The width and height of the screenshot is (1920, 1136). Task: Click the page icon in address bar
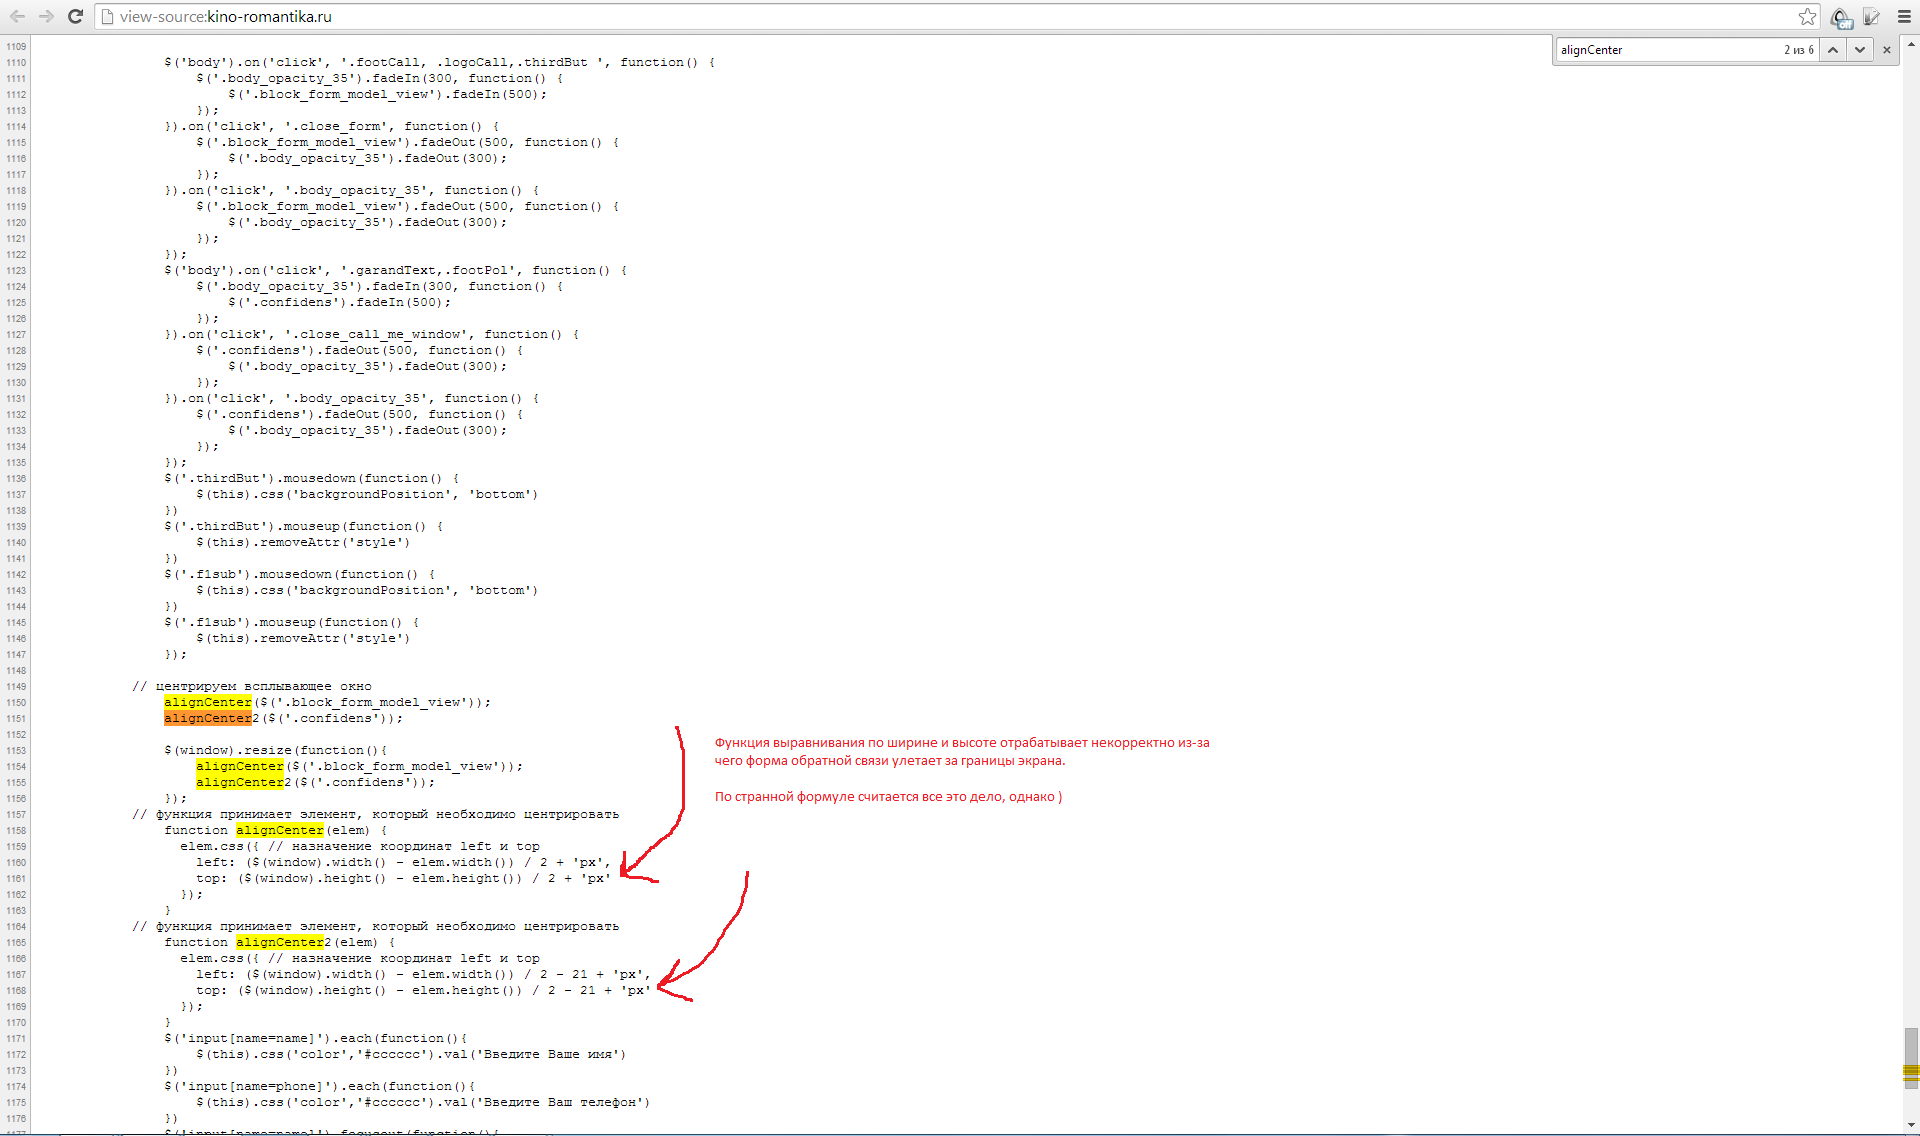point(108,17)
